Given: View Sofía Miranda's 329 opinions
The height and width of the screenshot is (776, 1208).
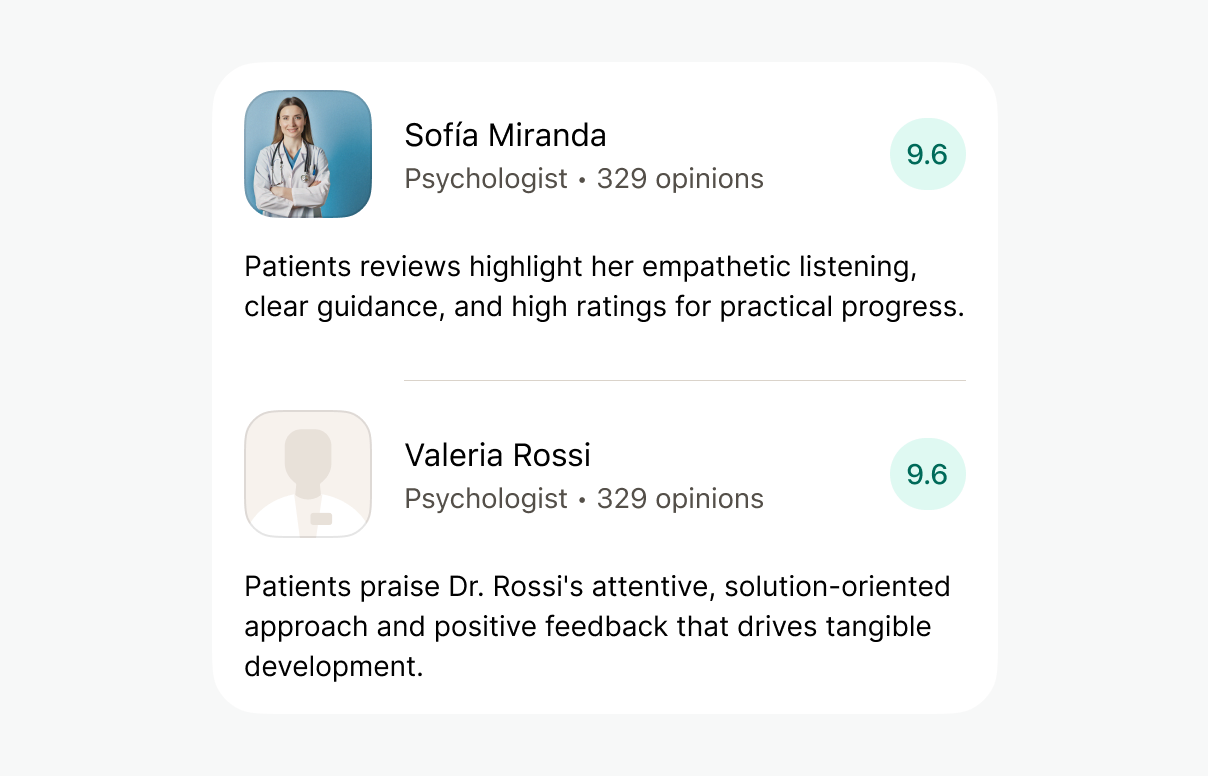Looking at the screenshot, I should point(680,179).
